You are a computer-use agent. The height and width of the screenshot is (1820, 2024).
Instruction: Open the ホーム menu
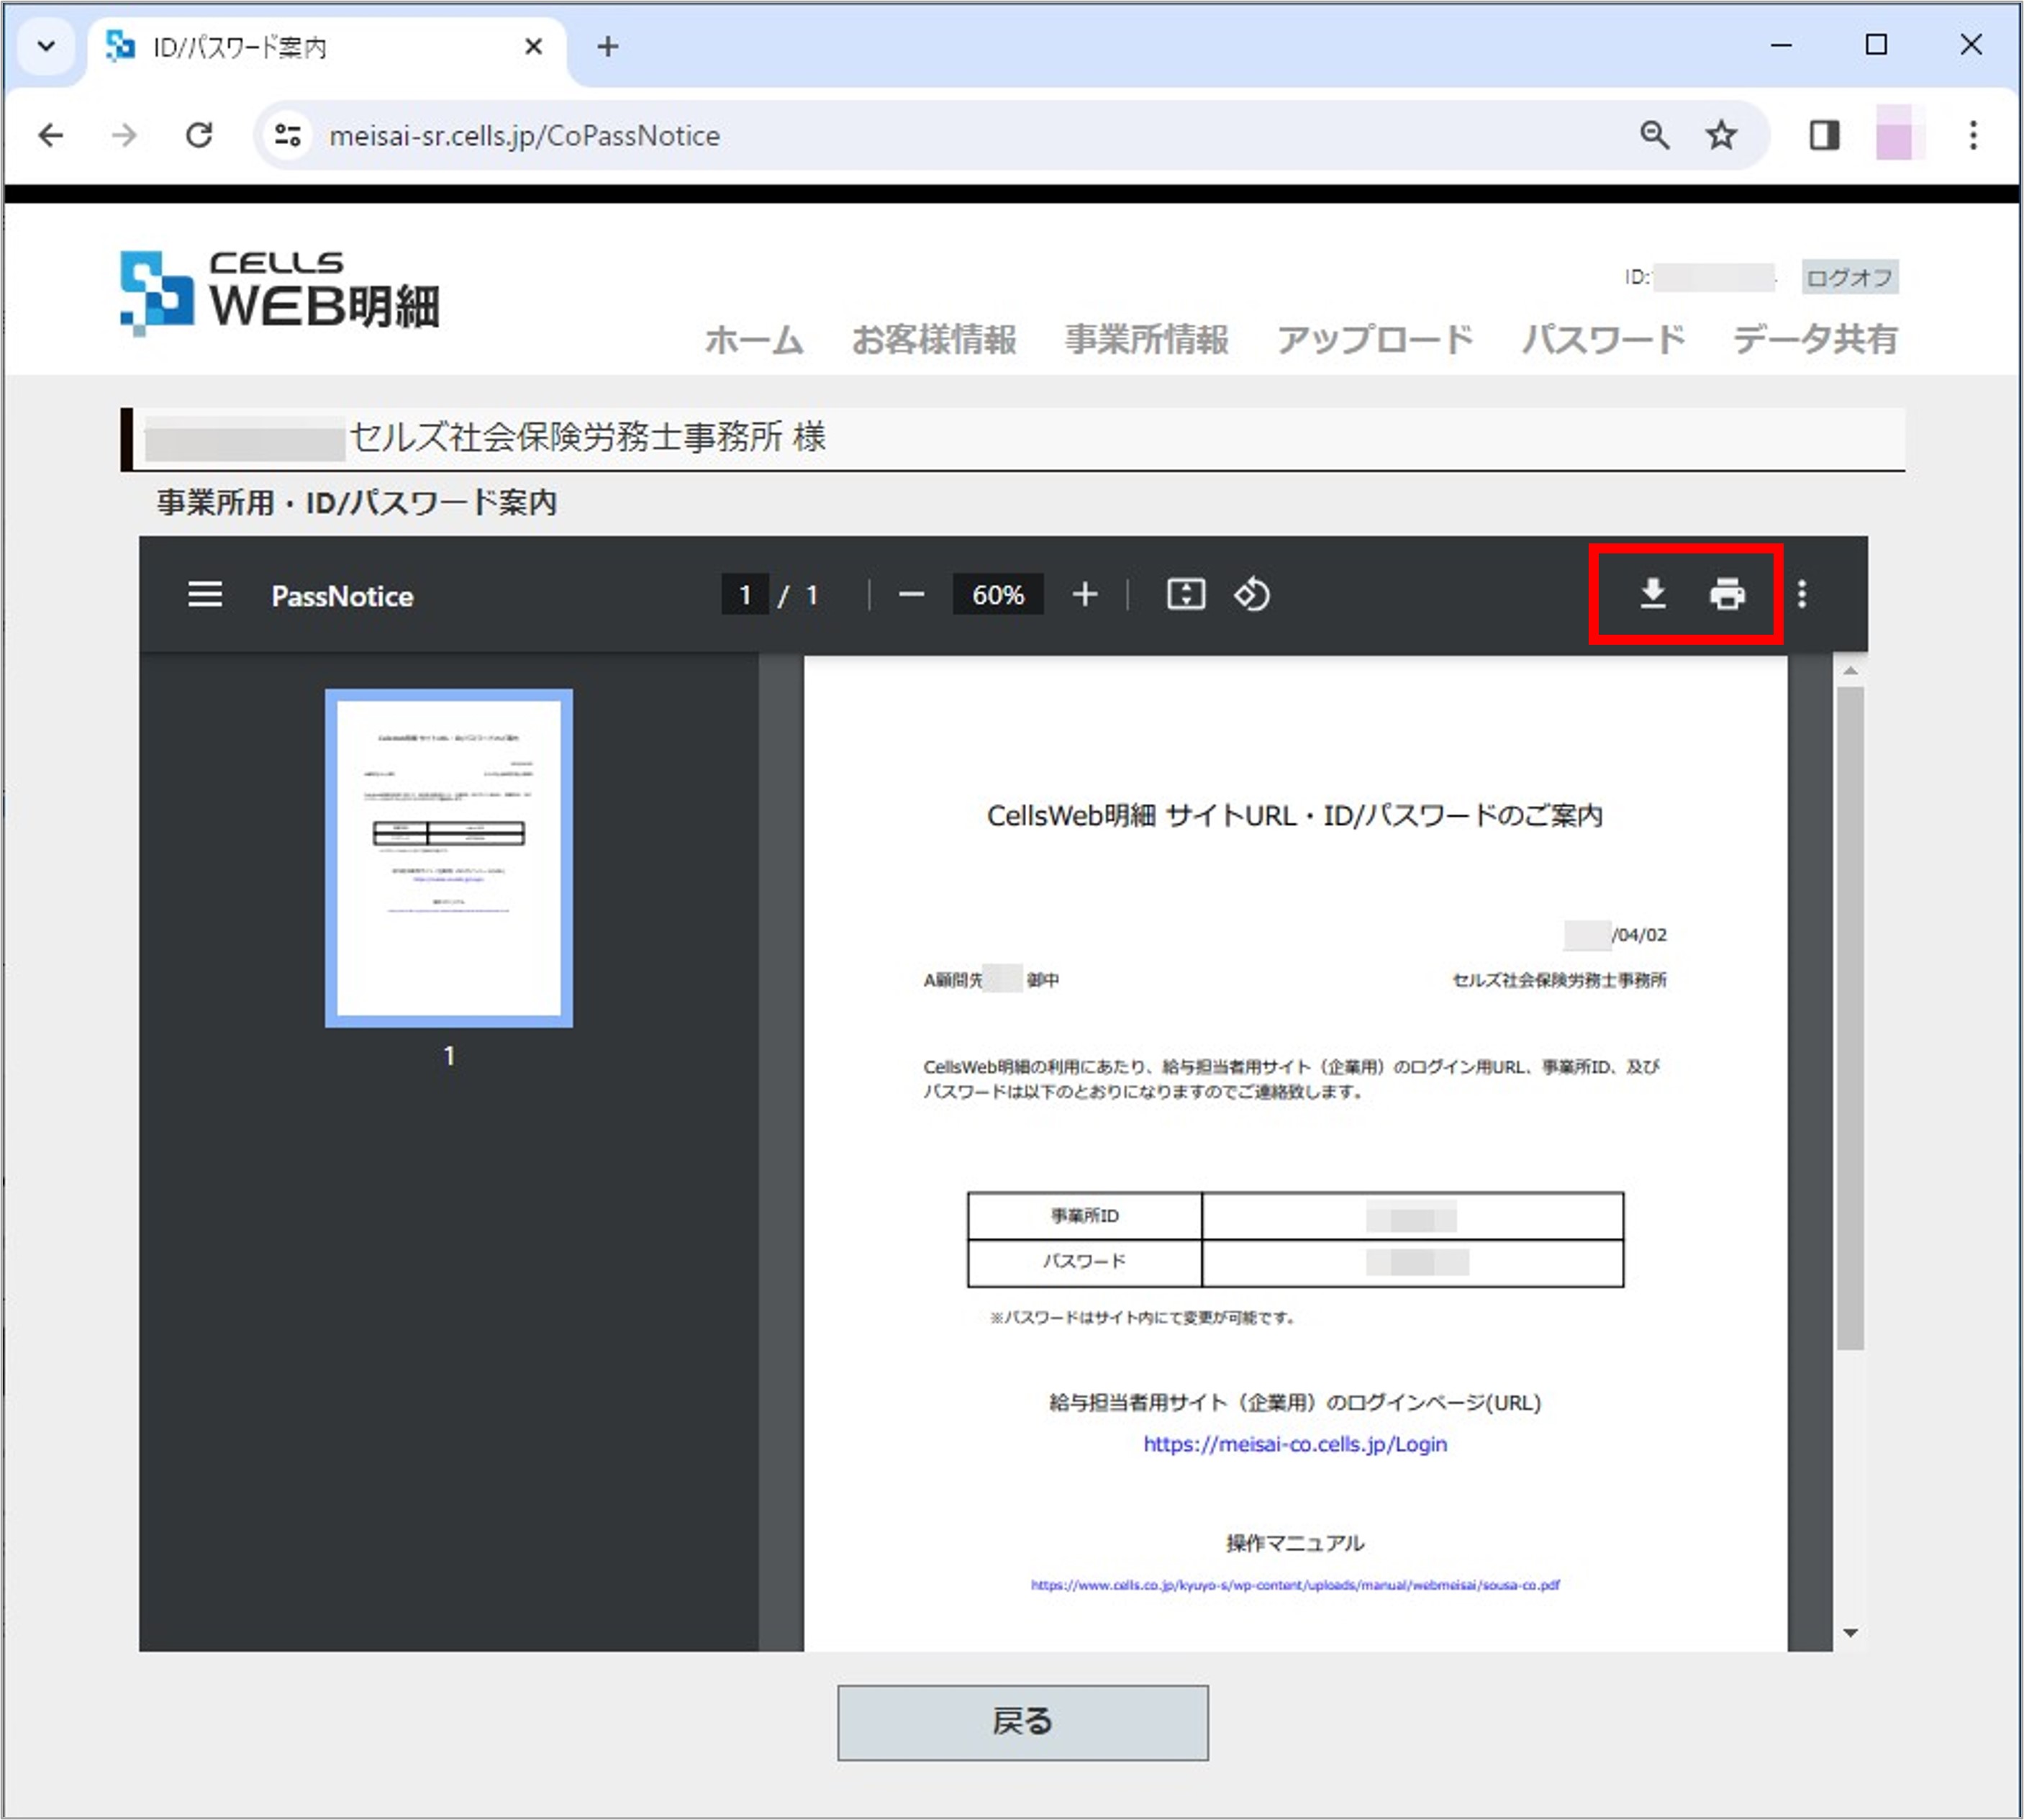[x=754, y=340]
